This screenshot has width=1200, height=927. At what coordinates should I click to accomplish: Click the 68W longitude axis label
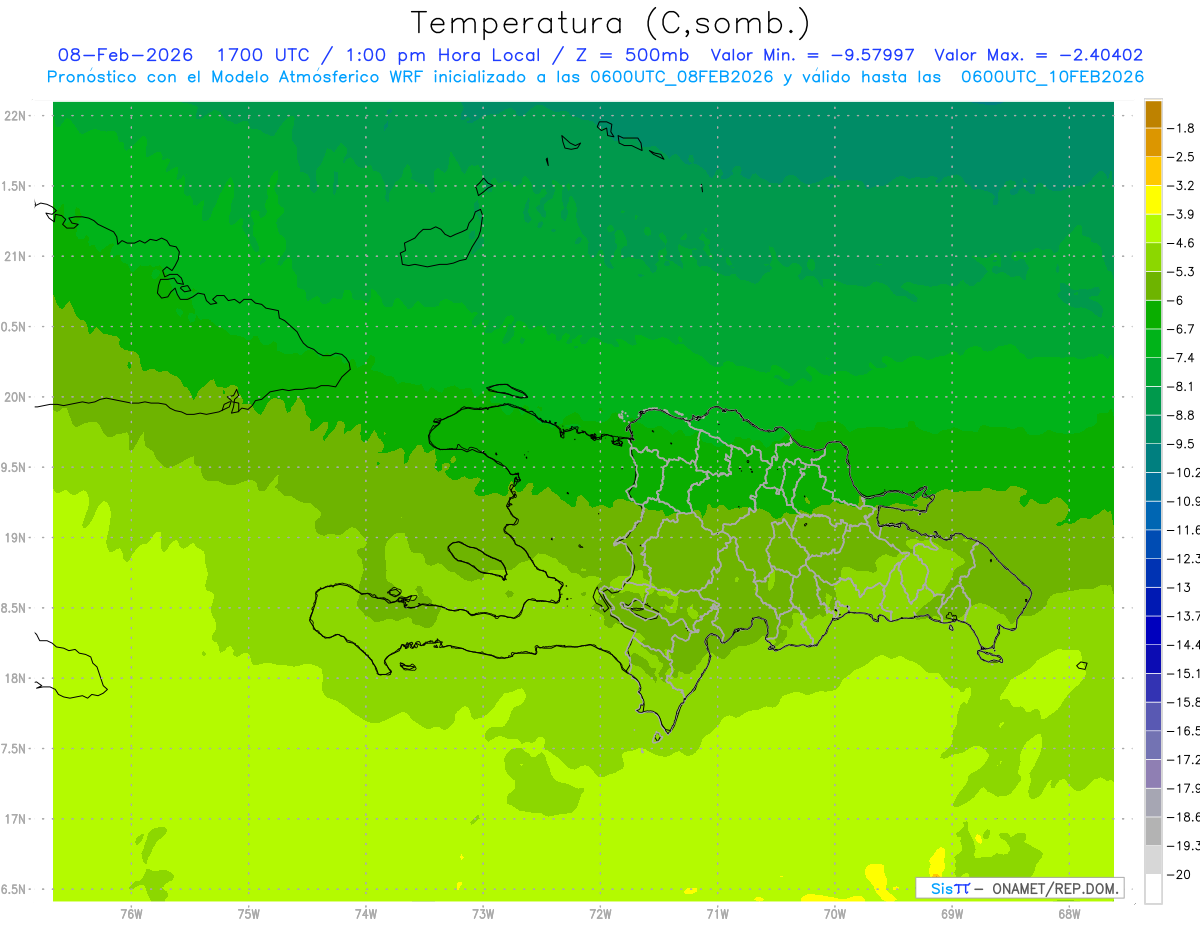click(1069, 914)
